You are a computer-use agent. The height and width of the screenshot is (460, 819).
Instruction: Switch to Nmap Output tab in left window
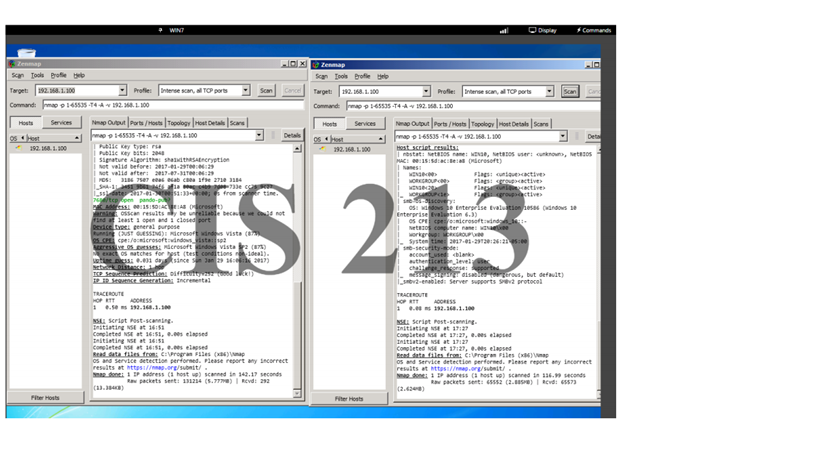click(x=109, y=123)
